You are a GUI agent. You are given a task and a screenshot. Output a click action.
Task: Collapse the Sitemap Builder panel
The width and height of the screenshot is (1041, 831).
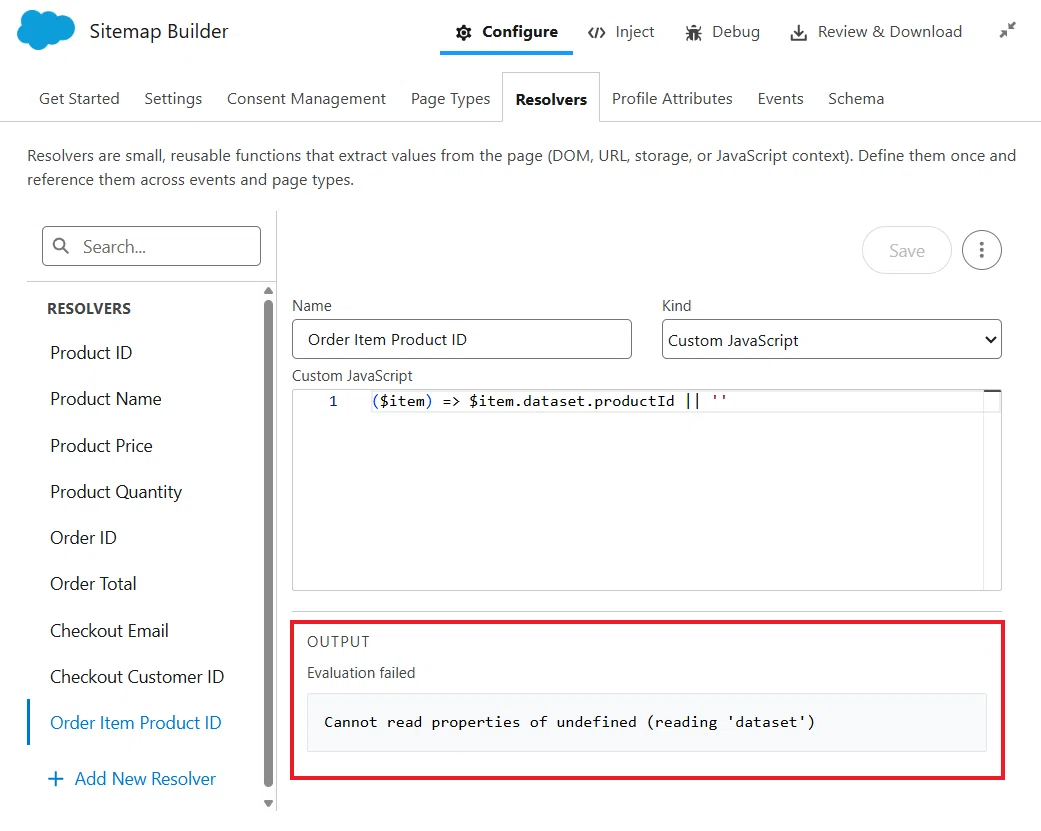1007,31
